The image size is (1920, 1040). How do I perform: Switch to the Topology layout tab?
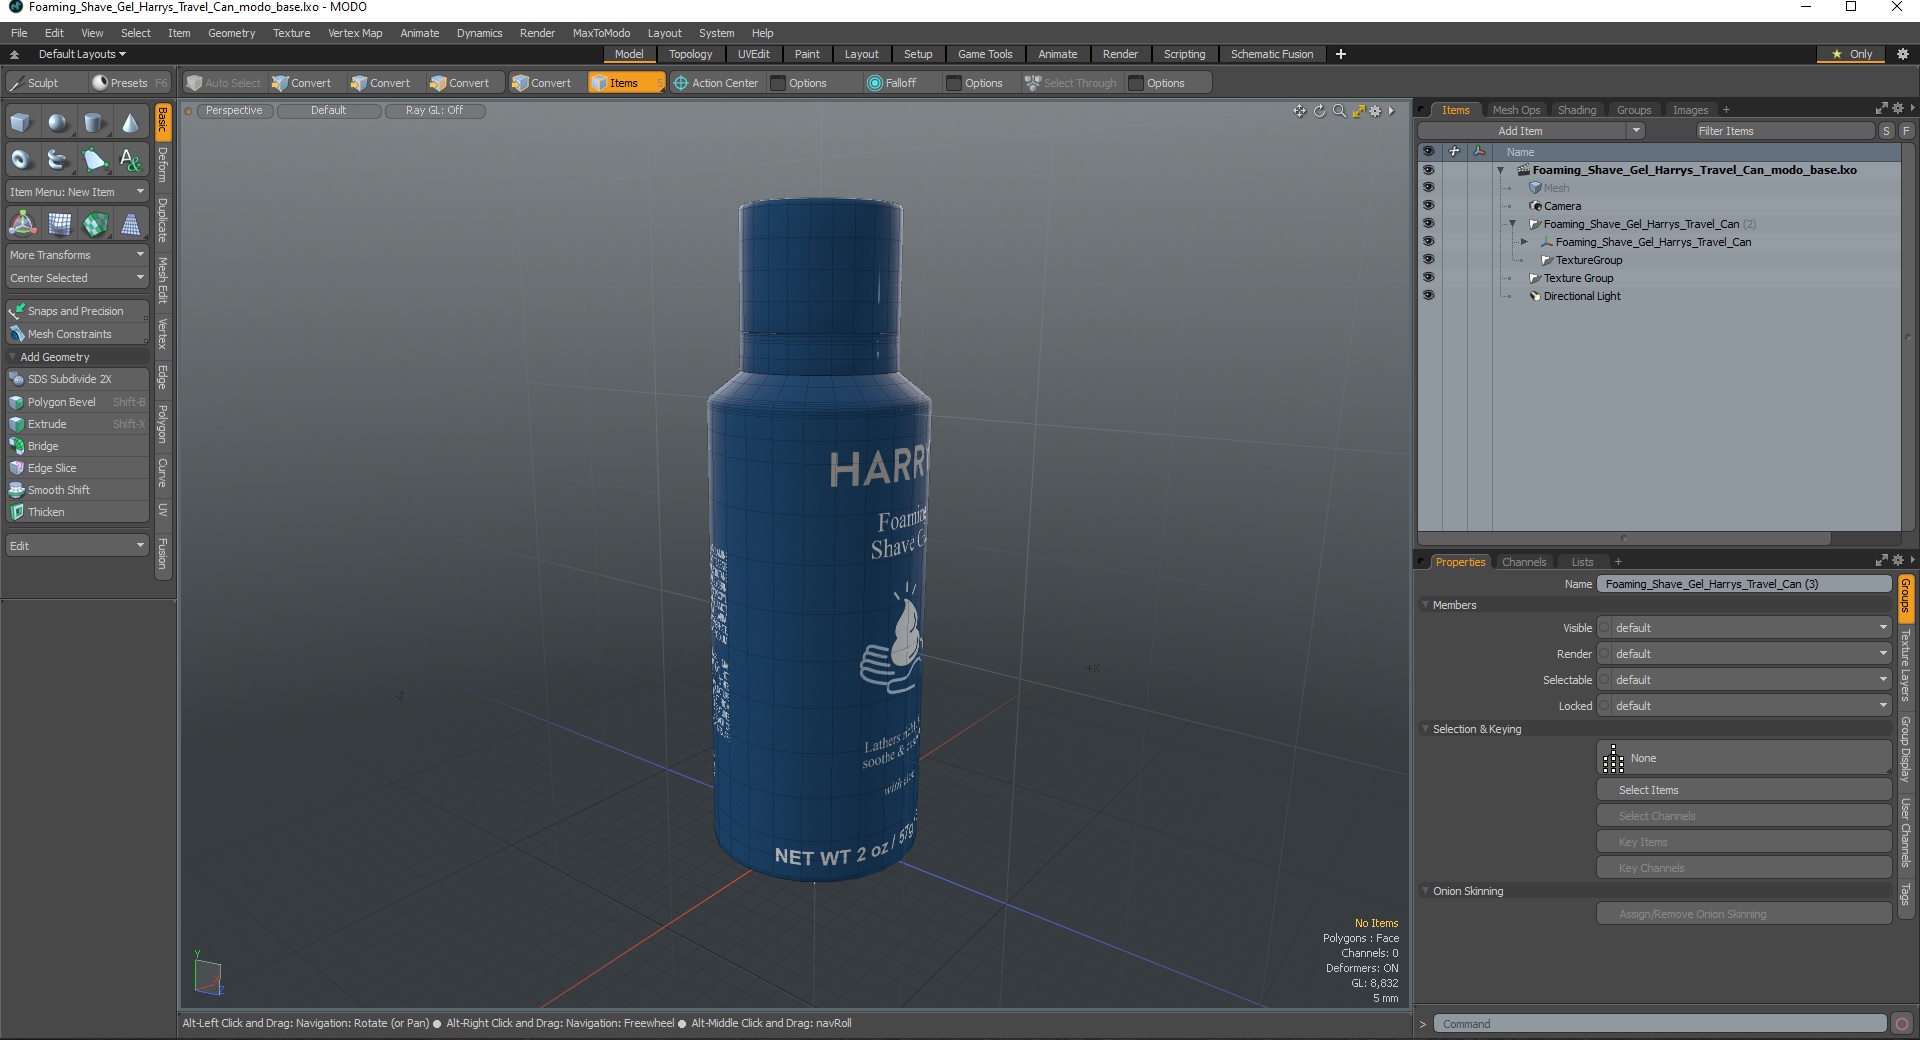click(x=690, y=54)
